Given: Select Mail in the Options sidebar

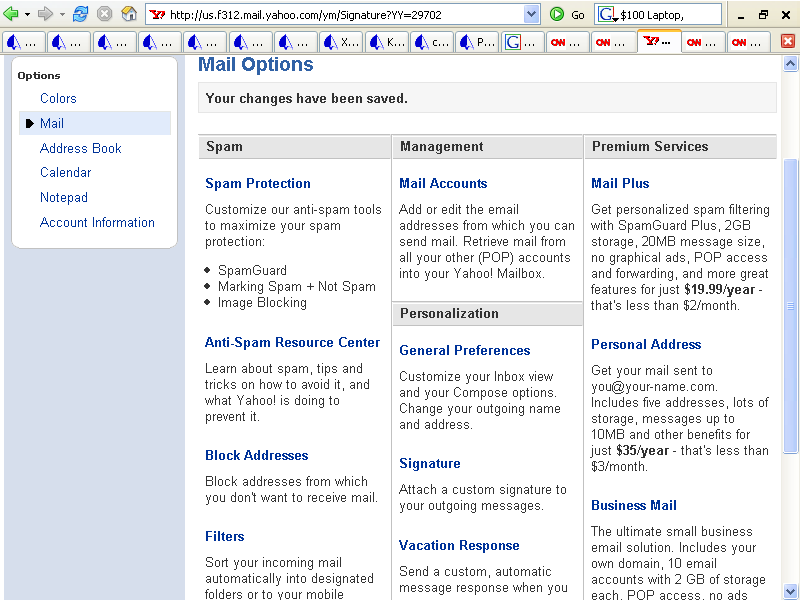Looking at the screenshot, I should click(52, 123).
